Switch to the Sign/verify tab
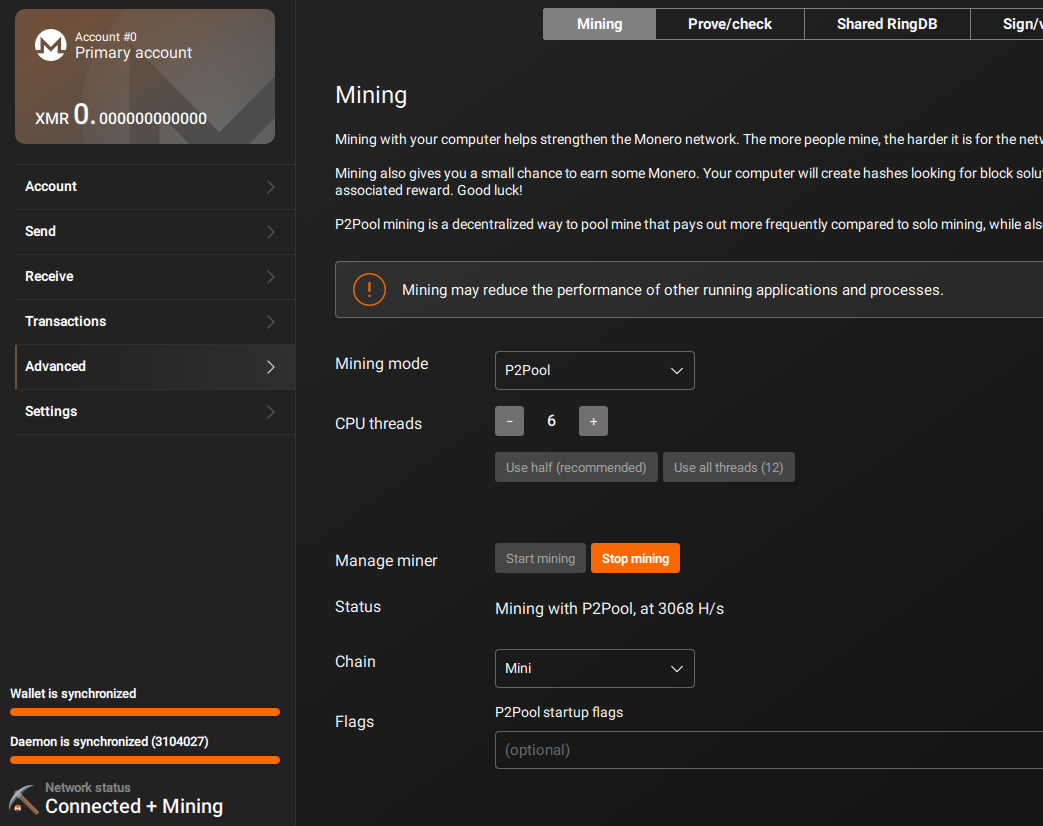The width and height of the screenshot is (1043, 826). click(x=1007, y=24)
